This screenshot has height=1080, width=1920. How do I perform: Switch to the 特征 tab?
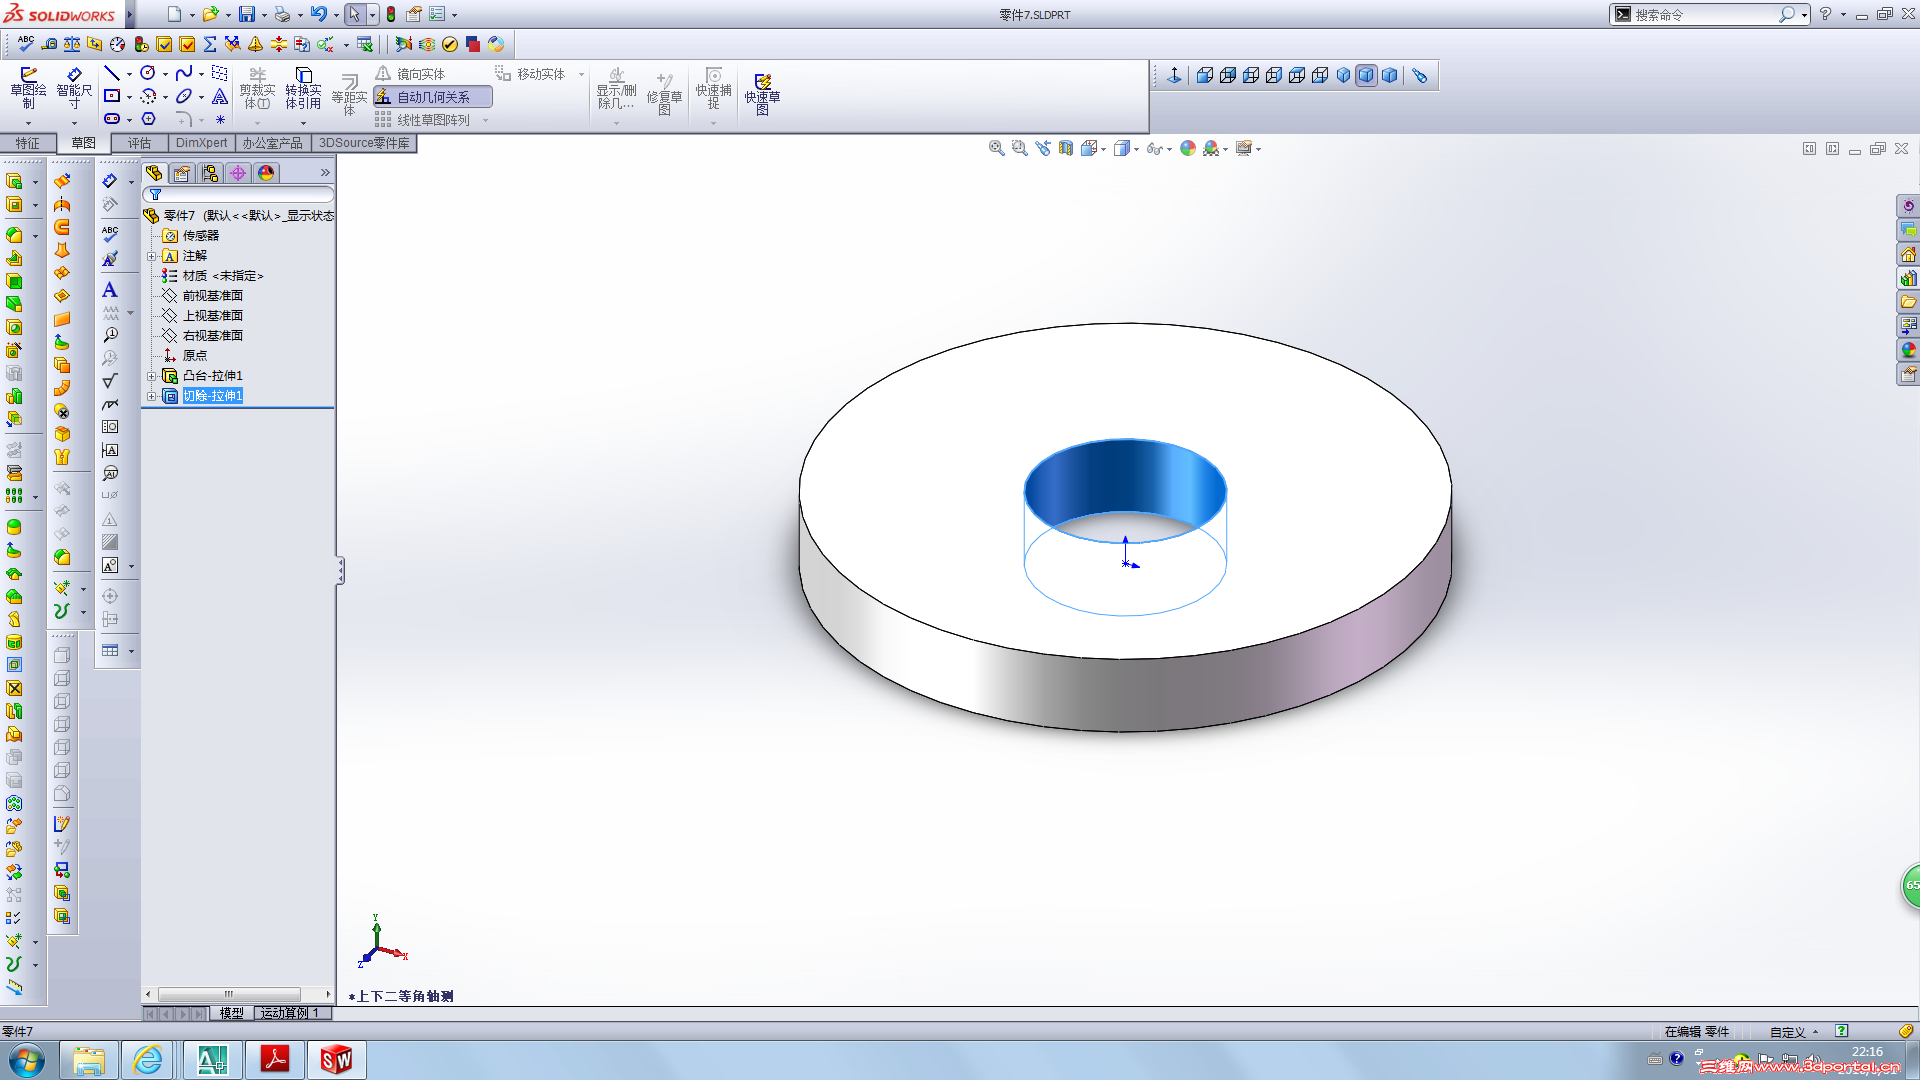tap(28, 143)
